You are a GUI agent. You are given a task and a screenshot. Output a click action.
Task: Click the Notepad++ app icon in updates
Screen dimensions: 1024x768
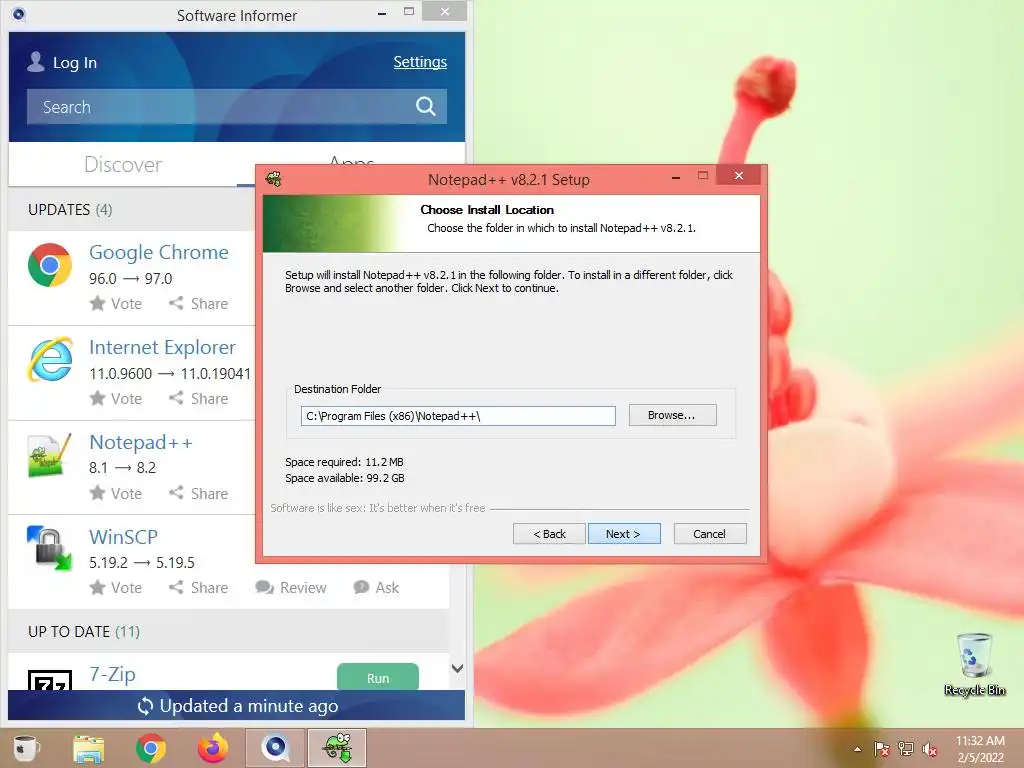click(x=50, y=455)
